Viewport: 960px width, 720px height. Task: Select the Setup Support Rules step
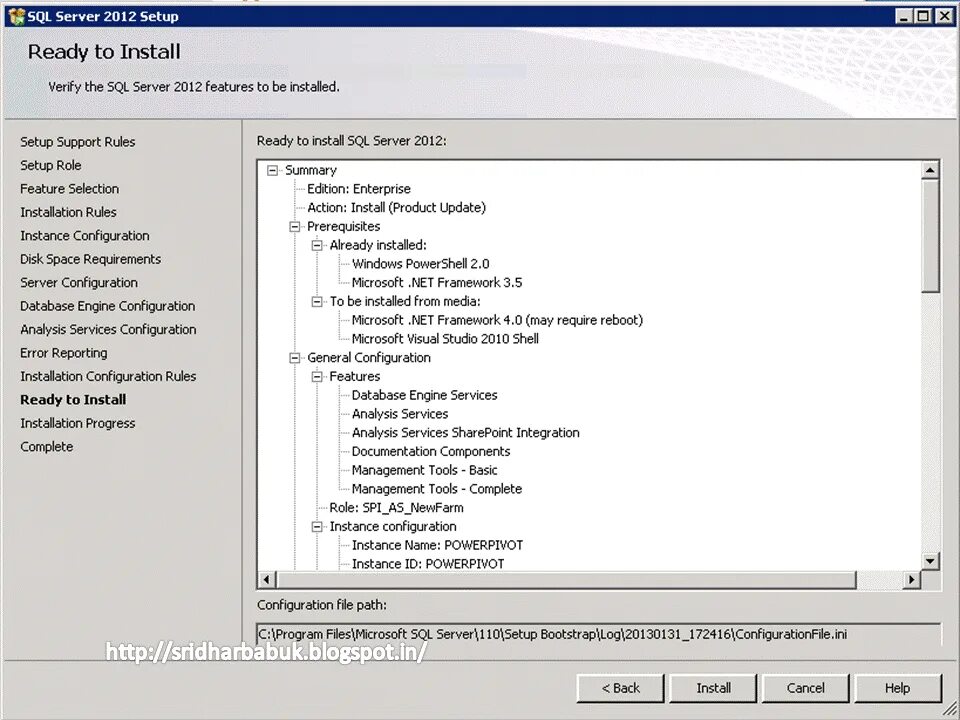click(78, 142)
